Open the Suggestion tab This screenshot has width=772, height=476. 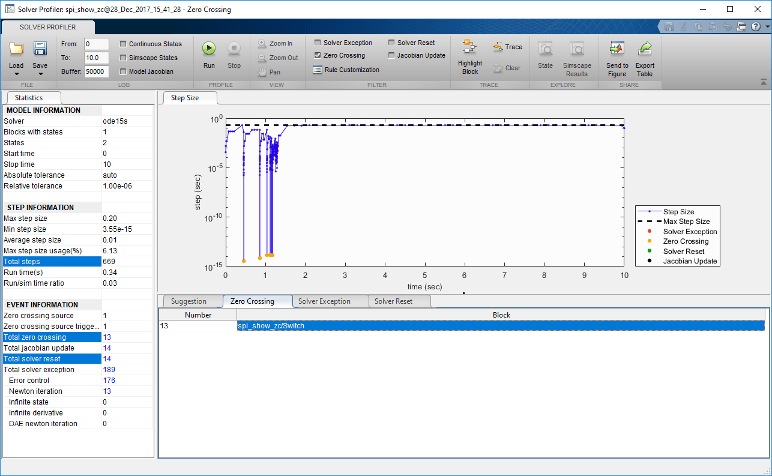[x=189, y=301]
